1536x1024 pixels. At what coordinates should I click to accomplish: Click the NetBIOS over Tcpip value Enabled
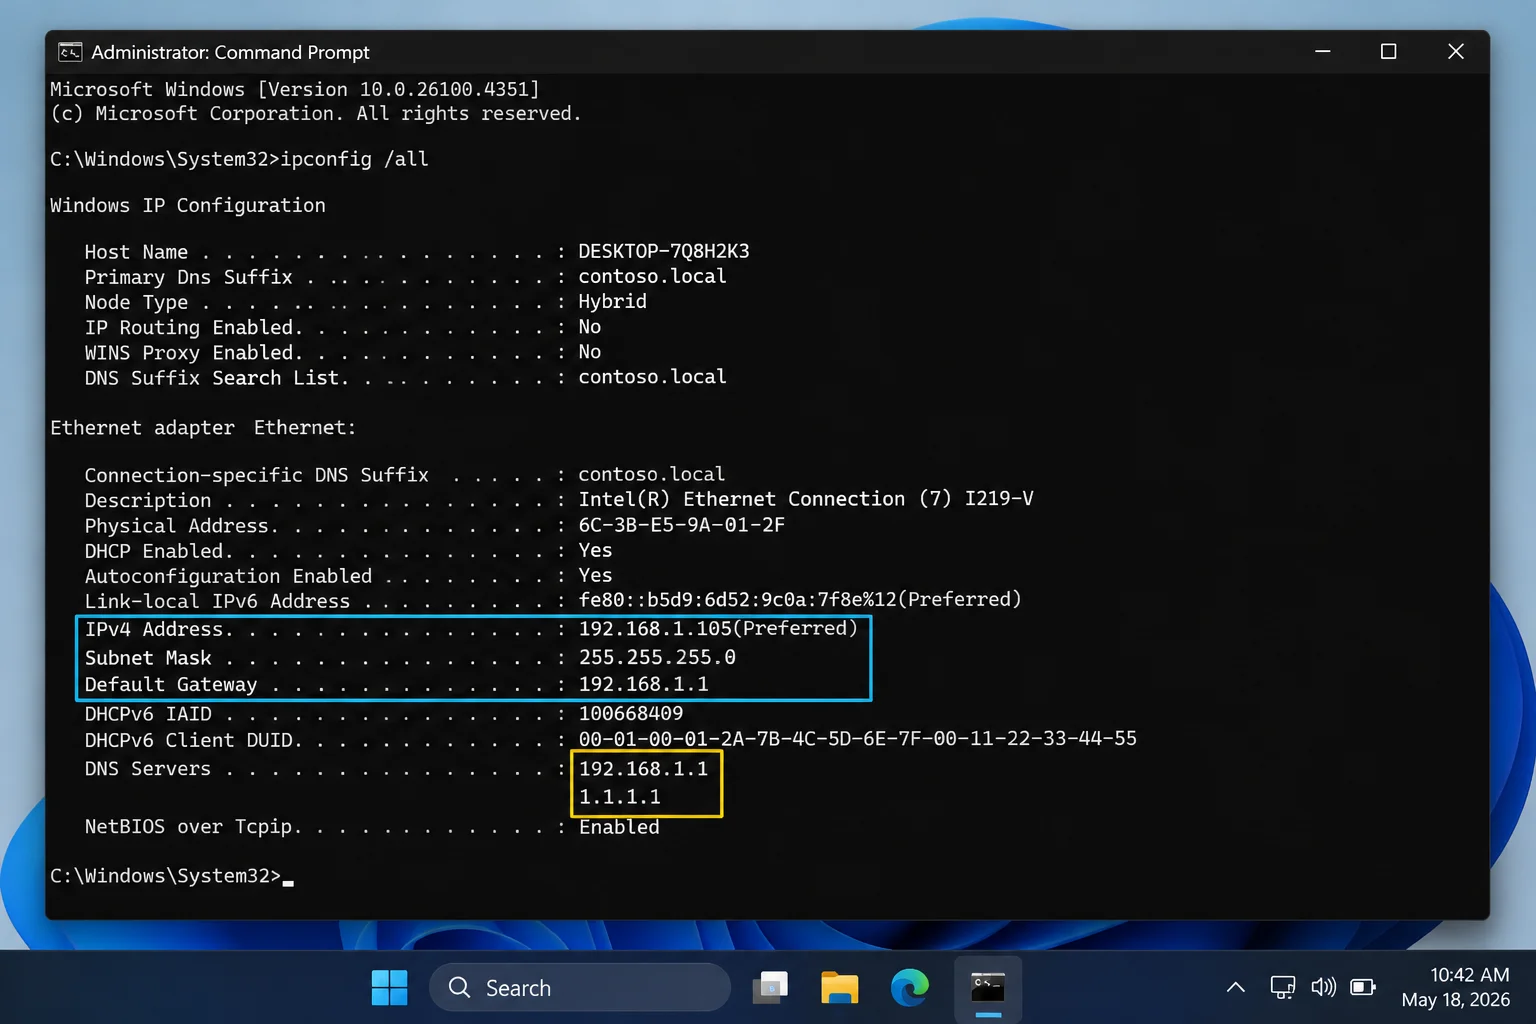click(619, 827)
